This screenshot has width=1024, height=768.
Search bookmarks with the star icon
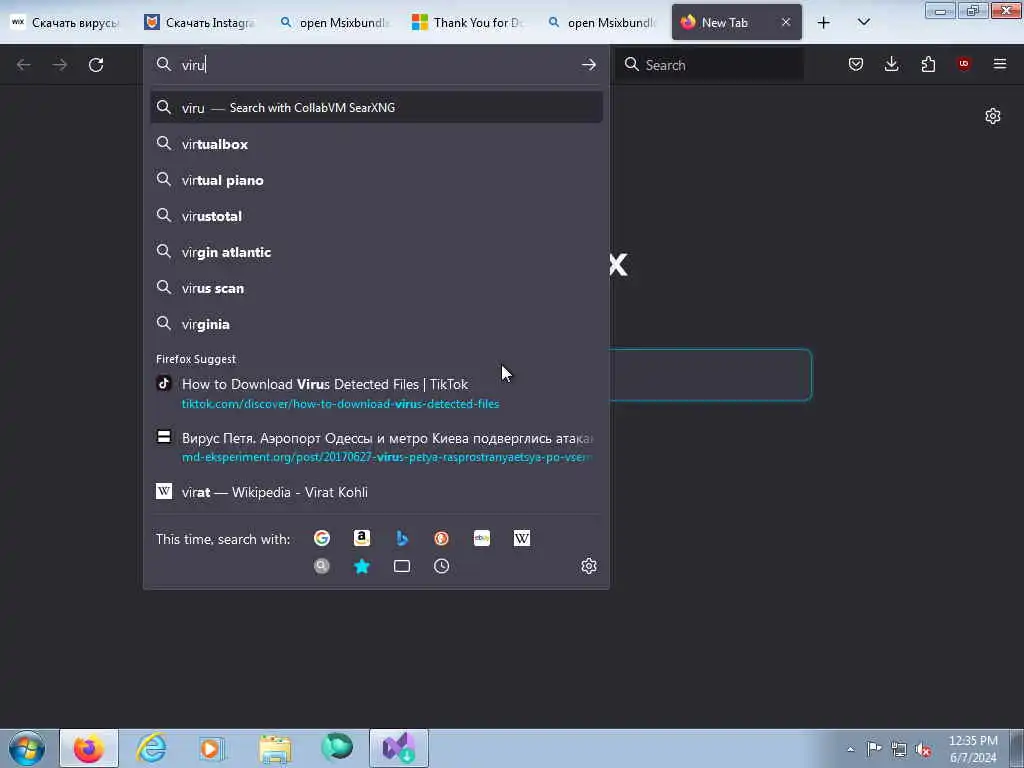pos(362,566)
